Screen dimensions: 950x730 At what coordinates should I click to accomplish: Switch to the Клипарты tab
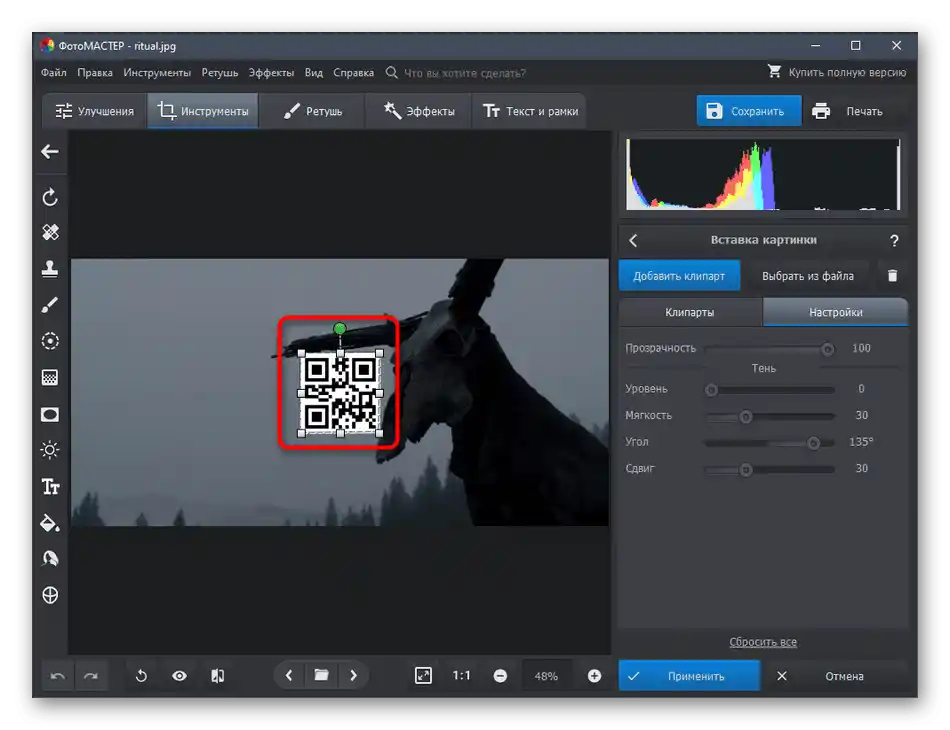[x=689, y=312]
